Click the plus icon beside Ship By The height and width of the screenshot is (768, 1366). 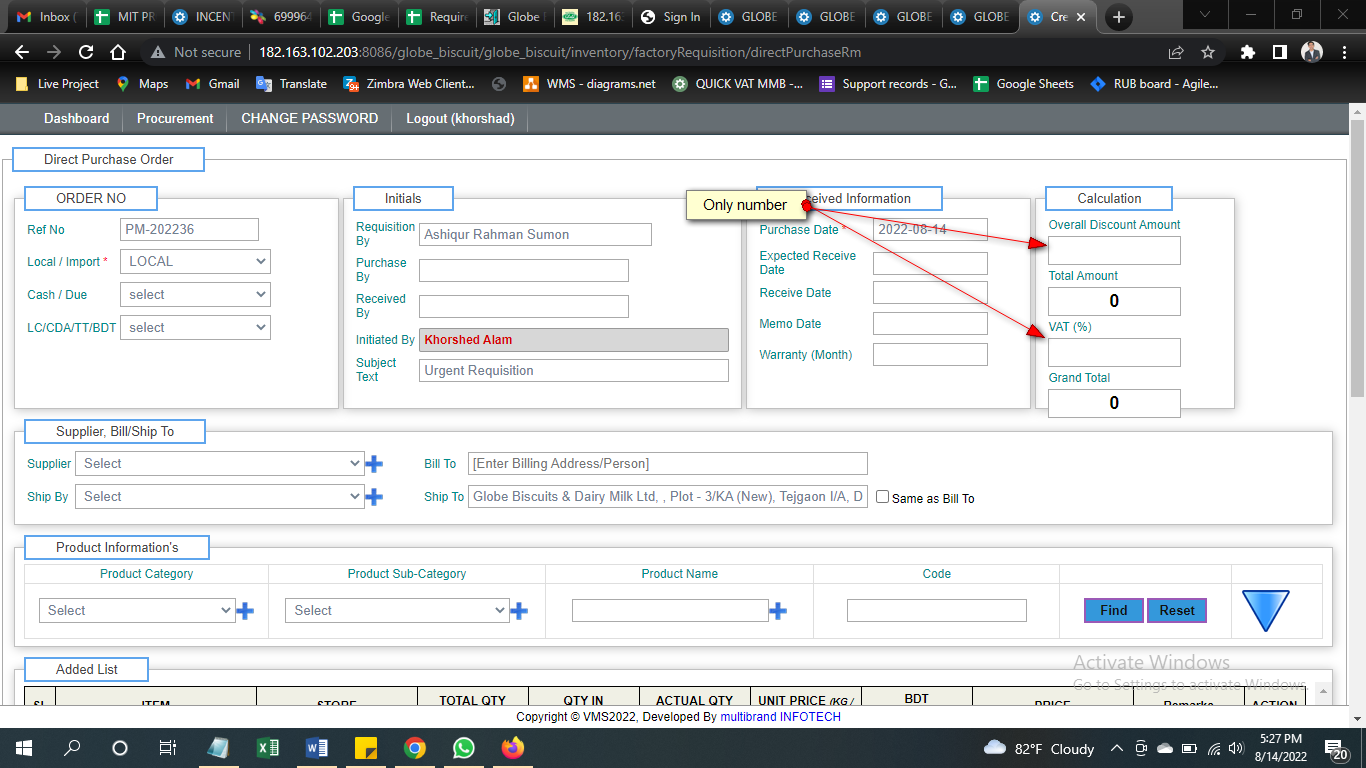374,497
